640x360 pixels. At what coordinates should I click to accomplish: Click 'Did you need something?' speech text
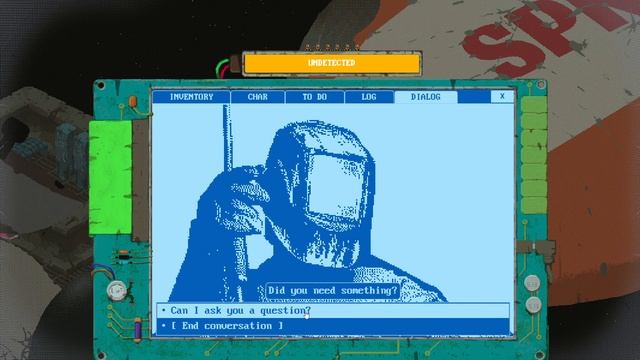pyautogui.click(x=333, y=291)
